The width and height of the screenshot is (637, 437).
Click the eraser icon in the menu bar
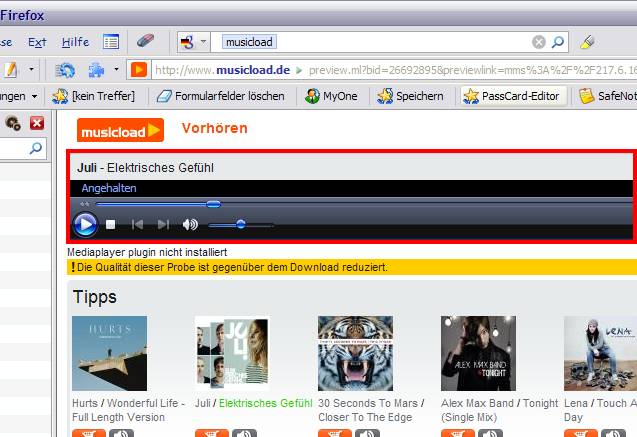145,41
